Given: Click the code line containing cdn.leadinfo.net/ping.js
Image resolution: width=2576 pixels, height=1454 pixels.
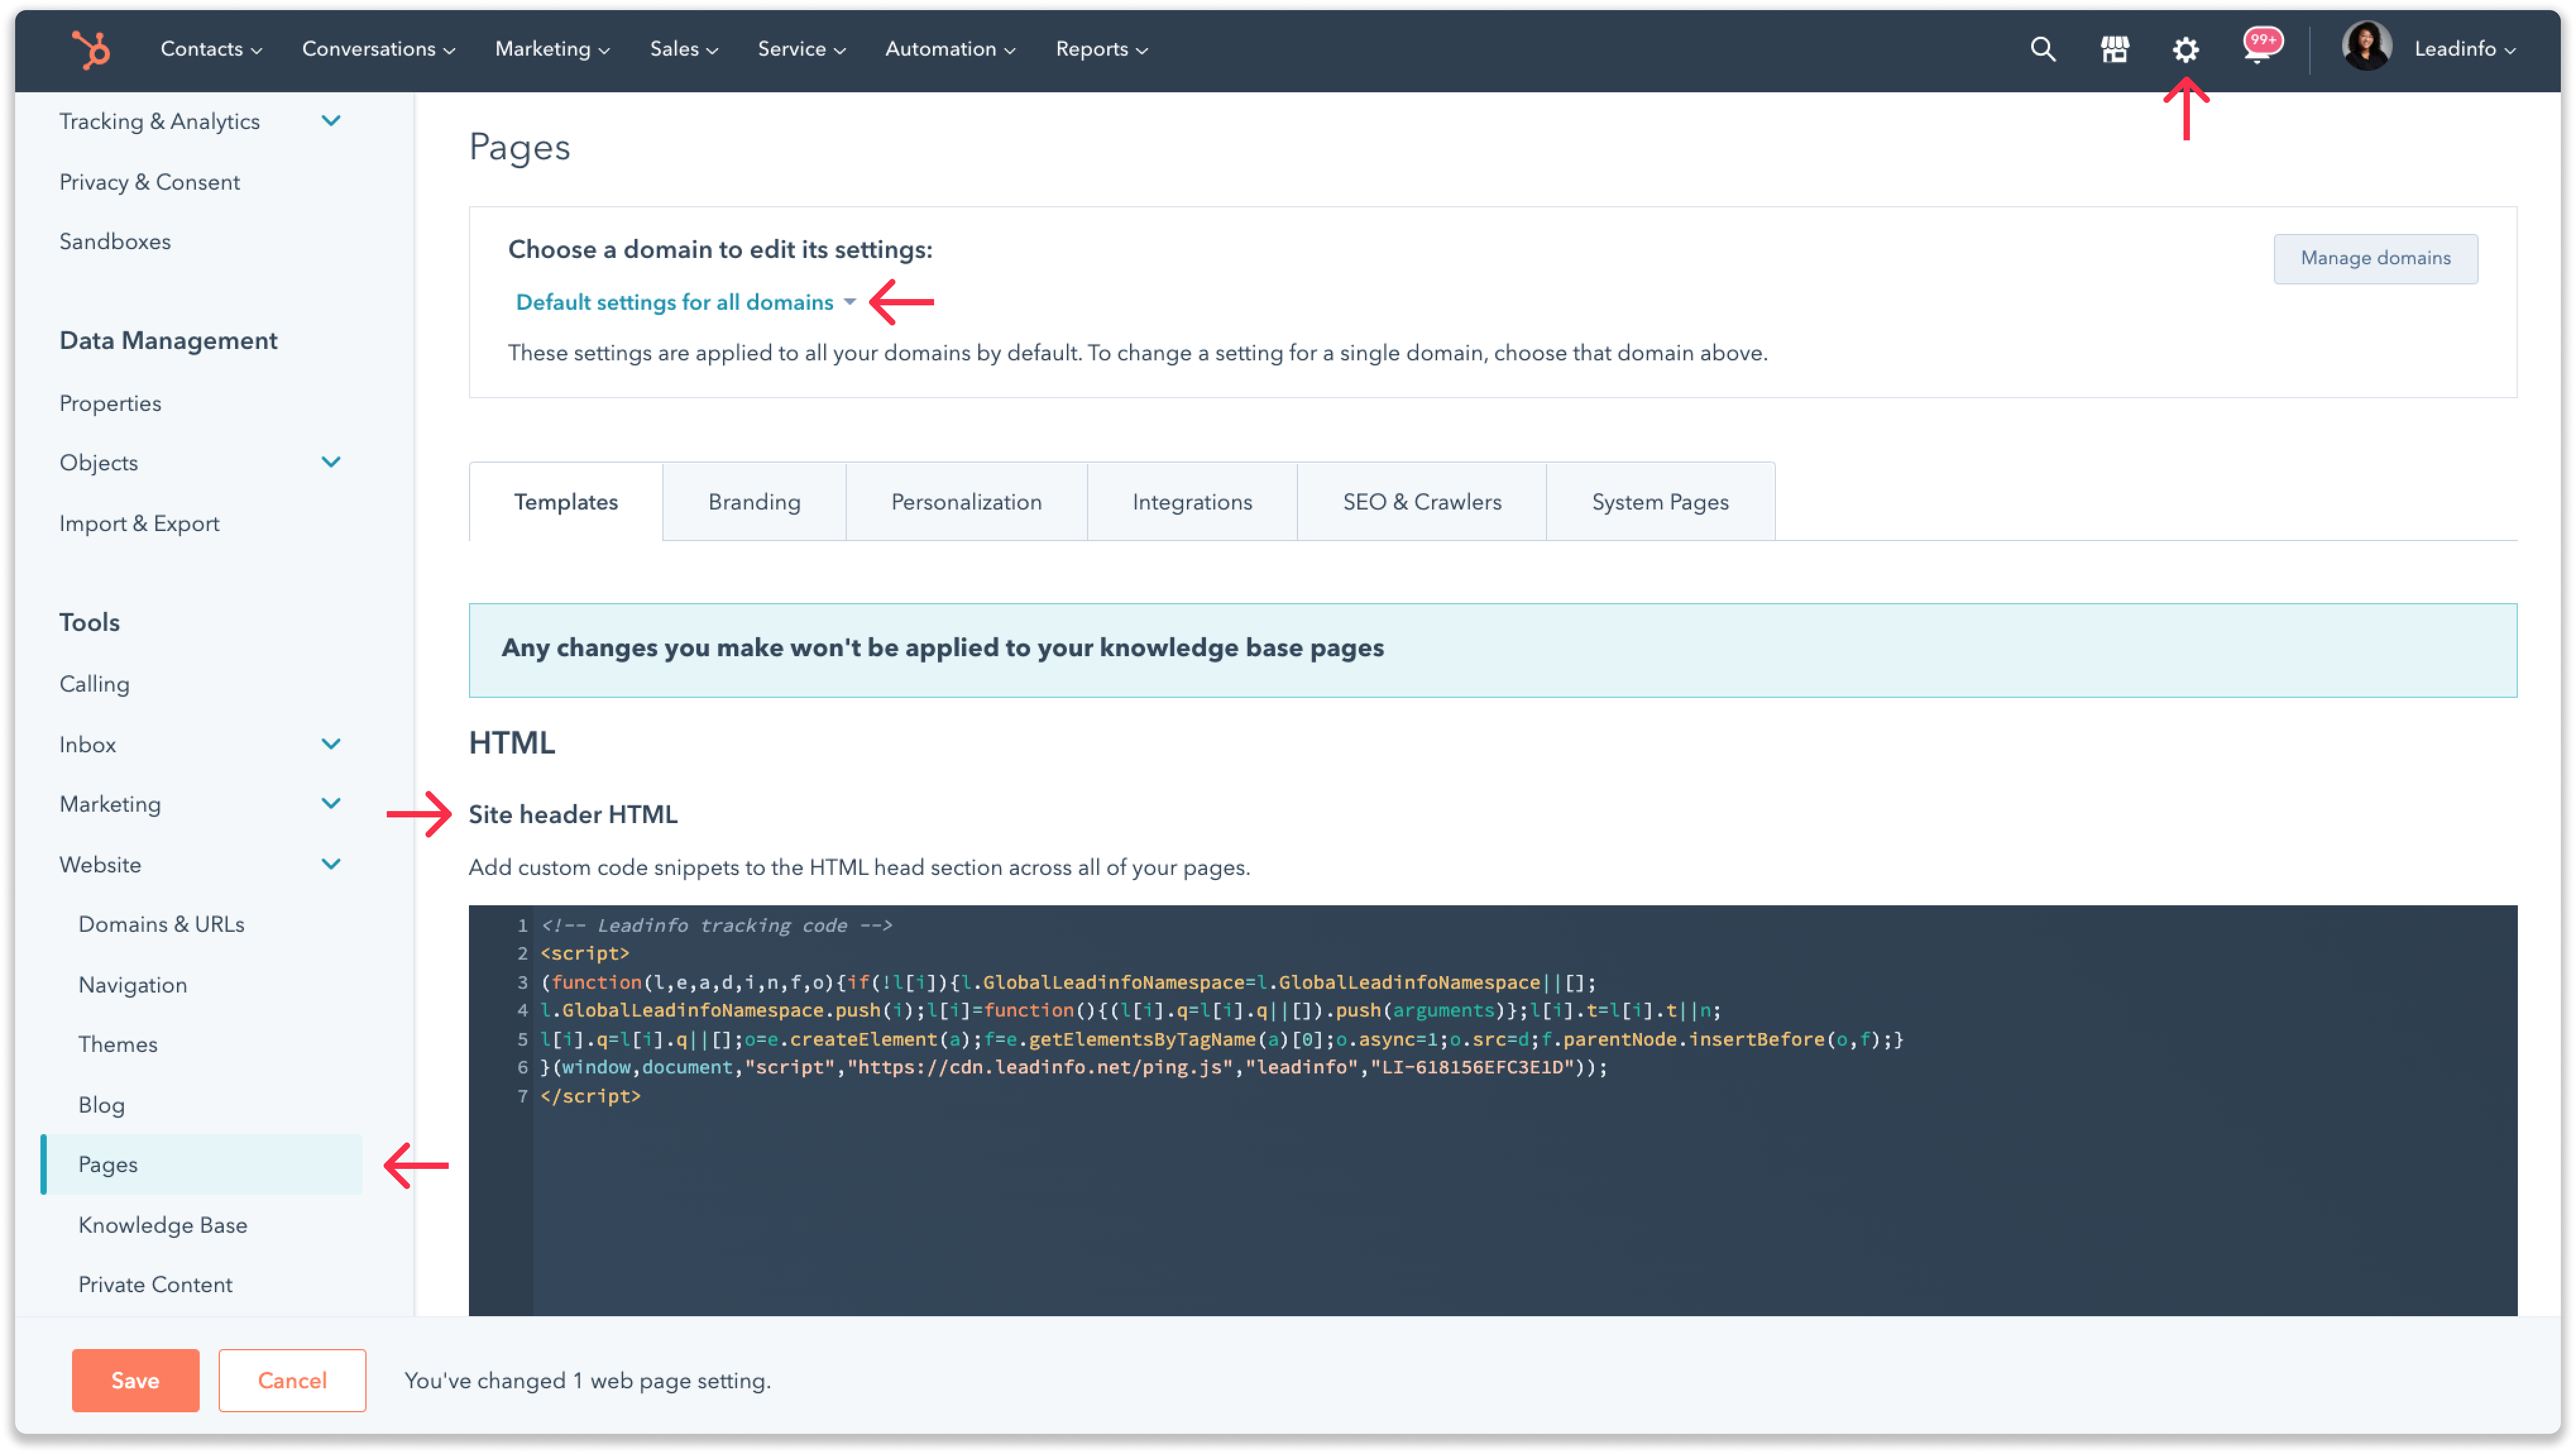Looking at the screenshot, I should coord(1074,1068).
